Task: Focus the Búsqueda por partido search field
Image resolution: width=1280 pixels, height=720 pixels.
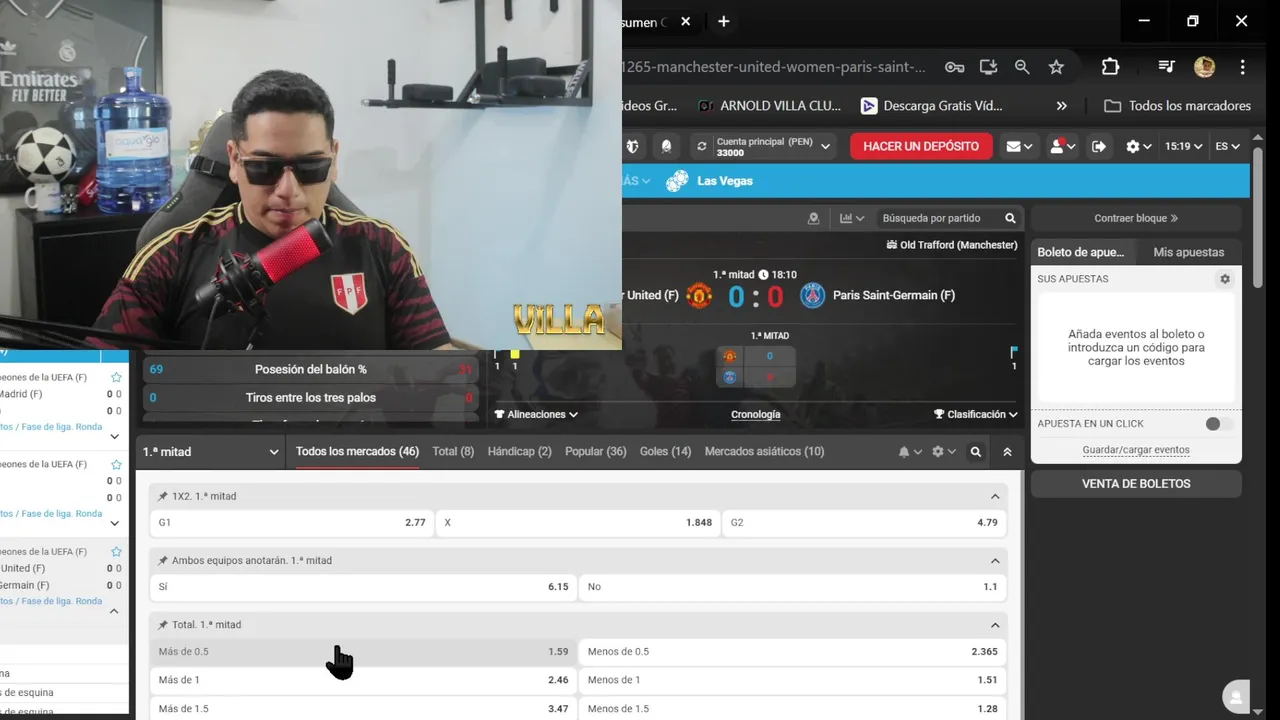Action: [936, 218]
